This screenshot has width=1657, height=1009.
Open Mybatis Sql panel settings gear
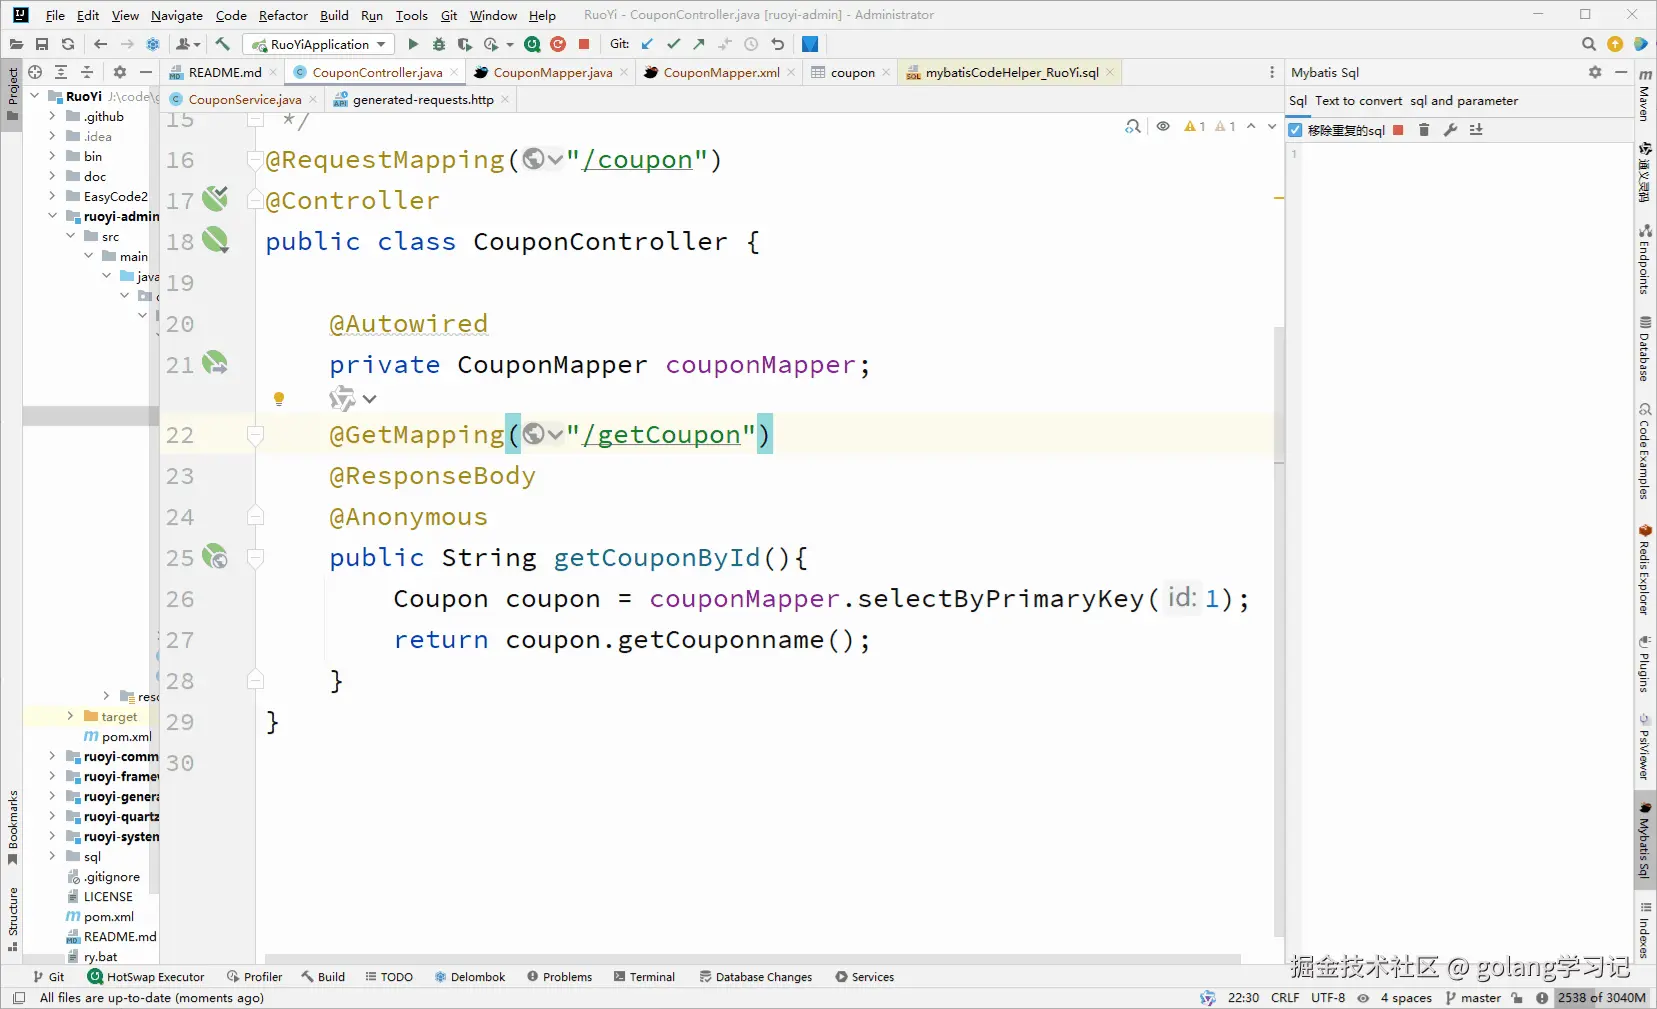tap(1595, 72)
